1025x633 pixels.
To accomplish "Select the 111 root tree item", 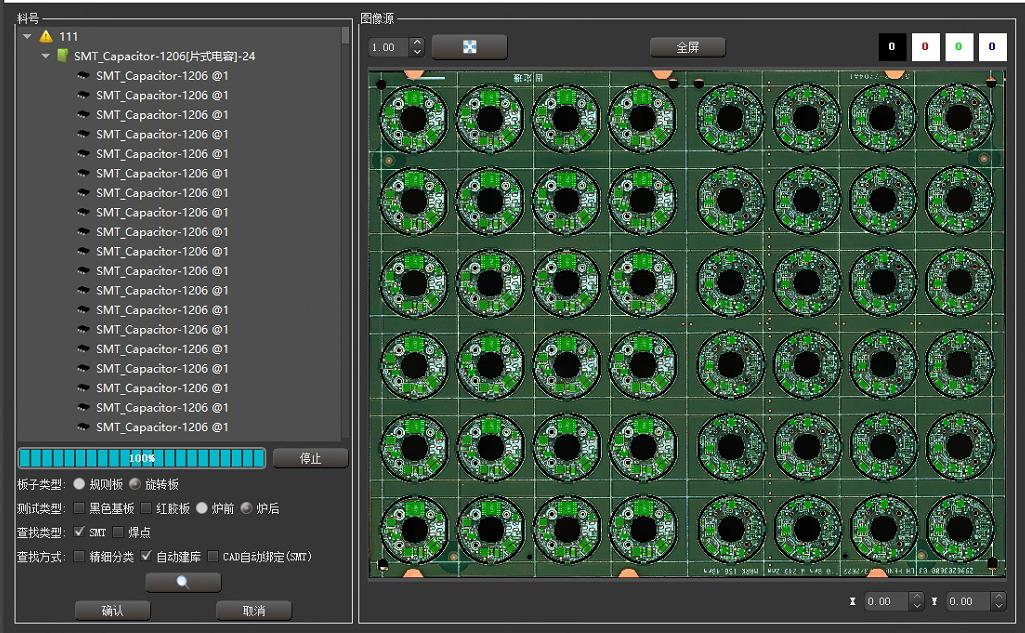I will point(69,37).
